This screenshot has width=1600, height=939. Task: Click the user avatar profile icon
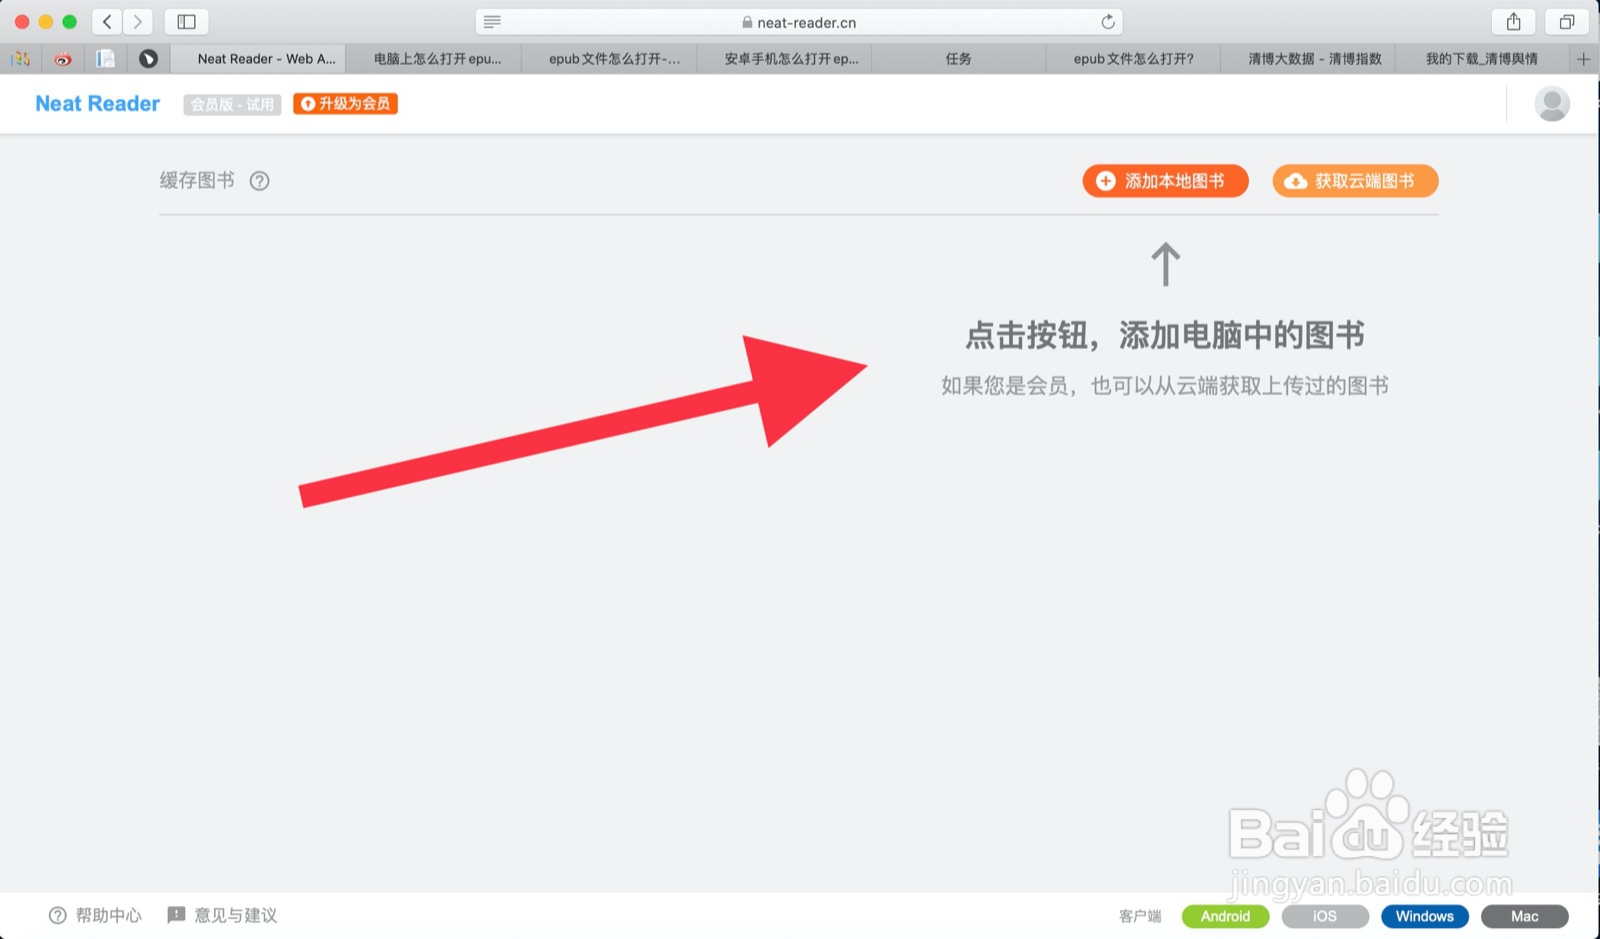[1552, 103]
